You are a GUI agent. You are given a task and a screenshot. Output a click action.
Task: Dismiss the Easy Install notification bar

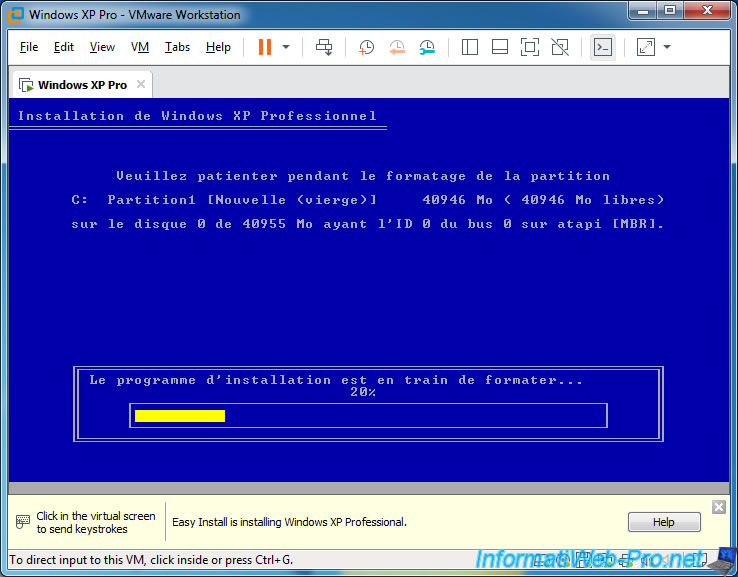coord(718,507)
